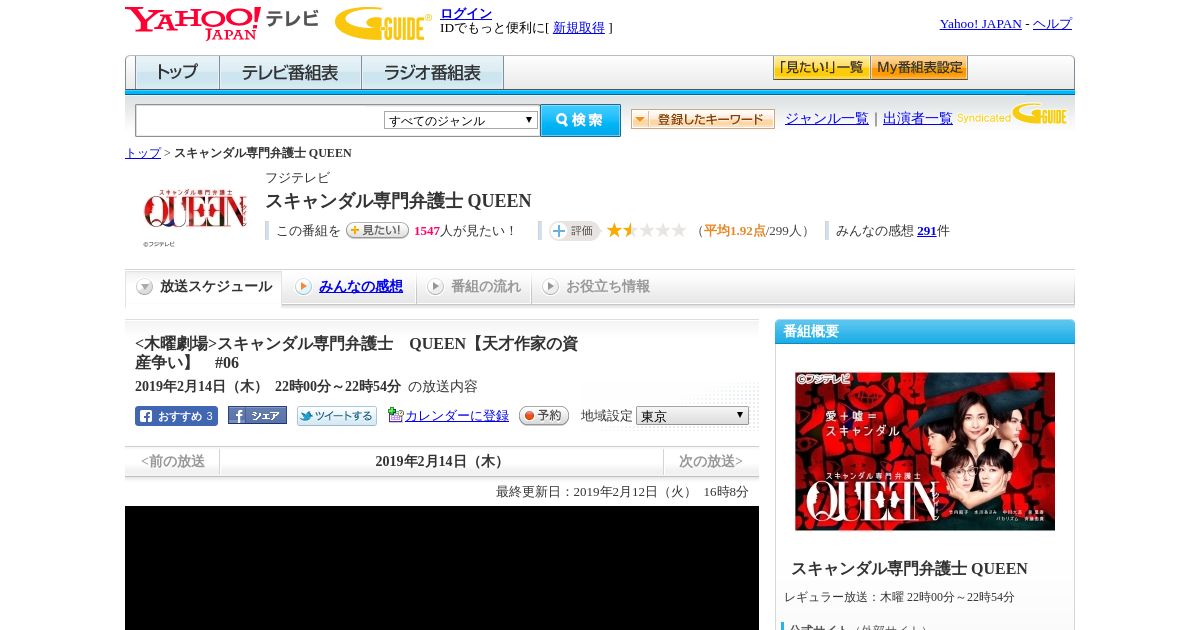Click the 平均1.92点 average score text
The width and height of the screenshot is (1200, 630).
tap(735, 231)
